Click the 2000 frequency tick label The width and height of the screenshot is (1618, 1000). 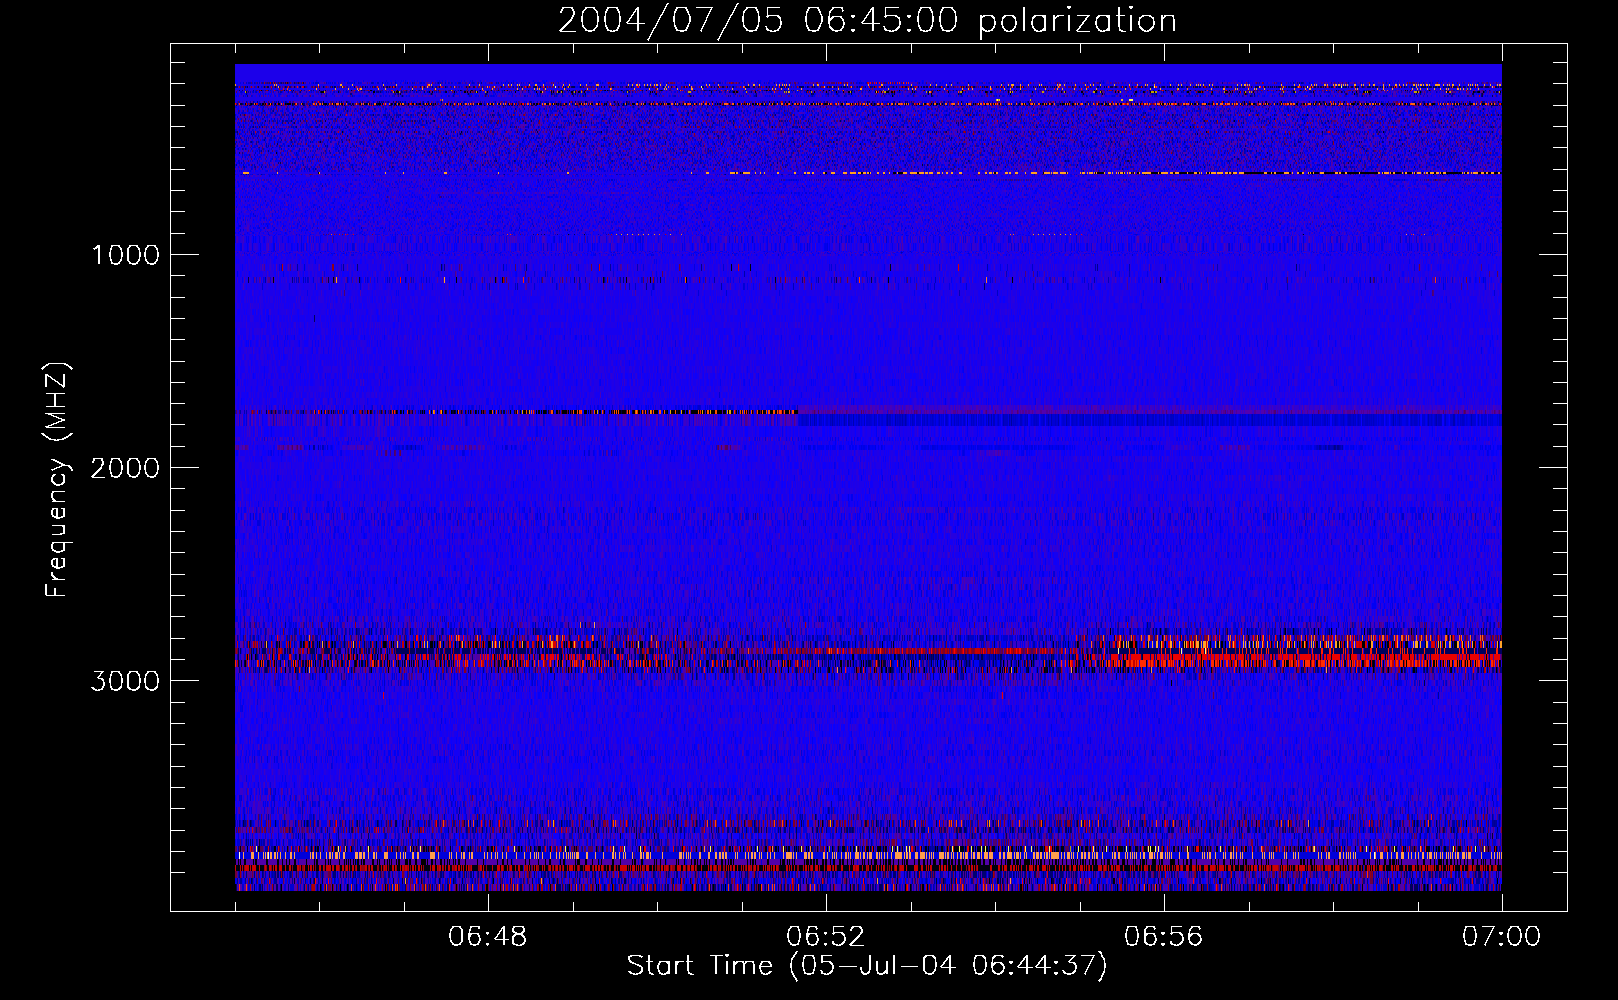click(x=125, y=468)
